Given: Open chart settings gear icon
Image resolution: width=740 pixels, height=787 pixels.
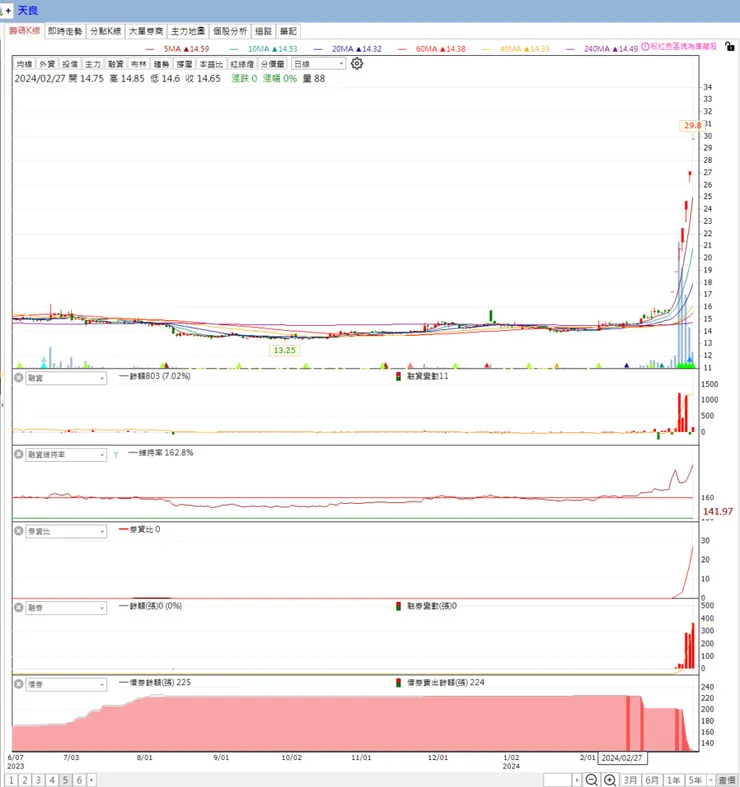Looking at the screenshot, I should tap(356, 64).
